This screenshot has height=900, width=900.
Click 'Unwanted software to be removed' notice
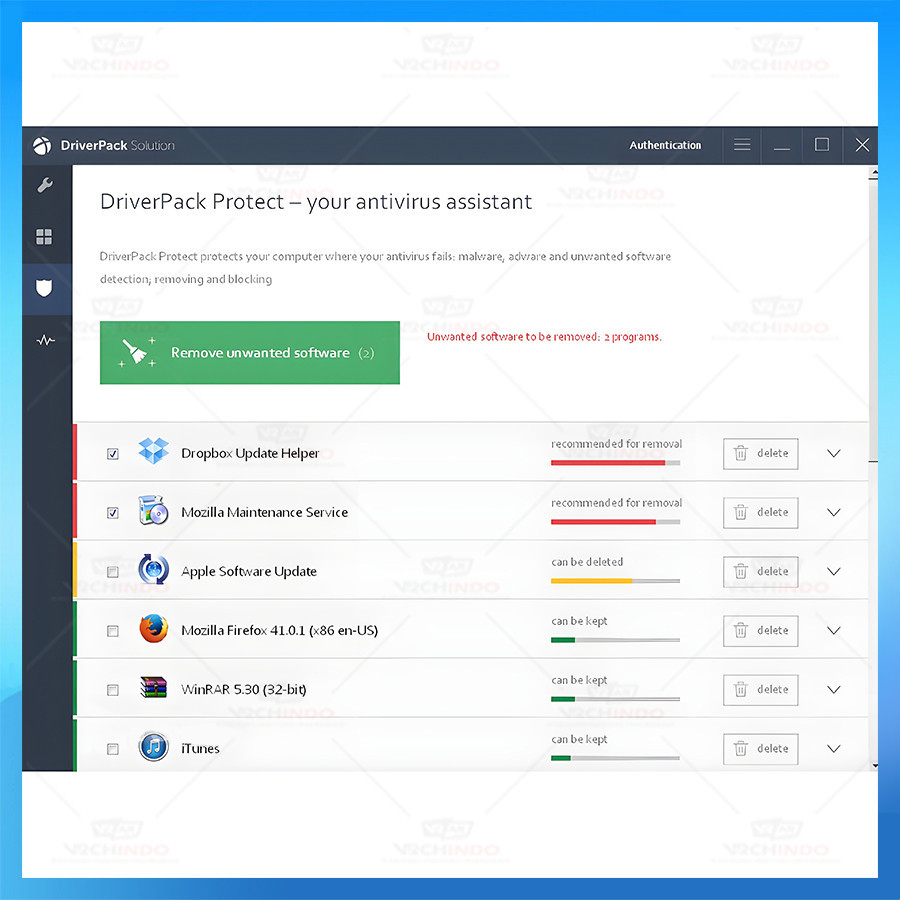pyautogui.click(x=544, y=337)
